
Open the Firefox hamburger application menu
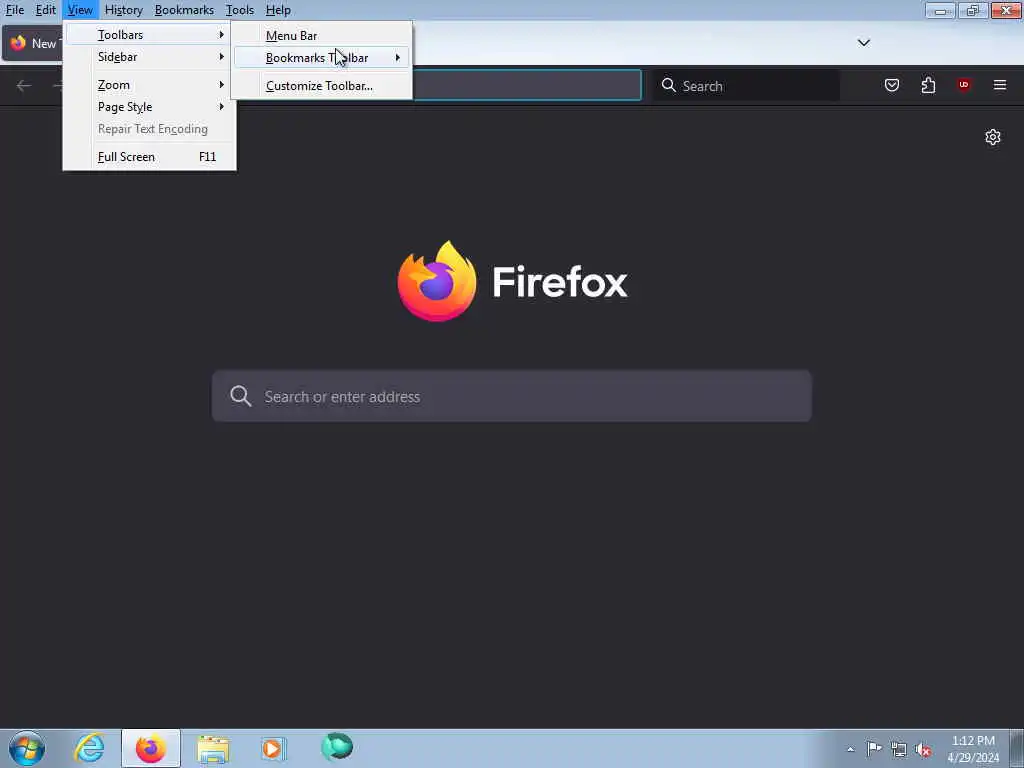[x=999, y=85]
